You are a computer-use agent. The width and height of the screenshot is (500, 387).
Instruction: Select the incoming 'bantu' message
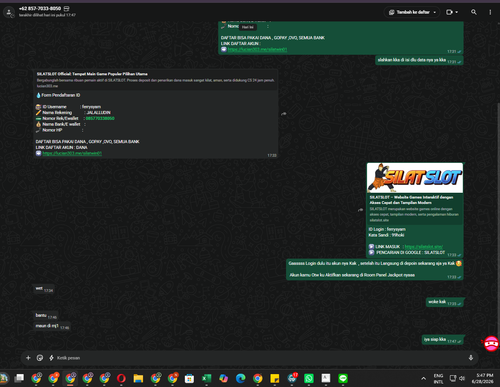46,316
